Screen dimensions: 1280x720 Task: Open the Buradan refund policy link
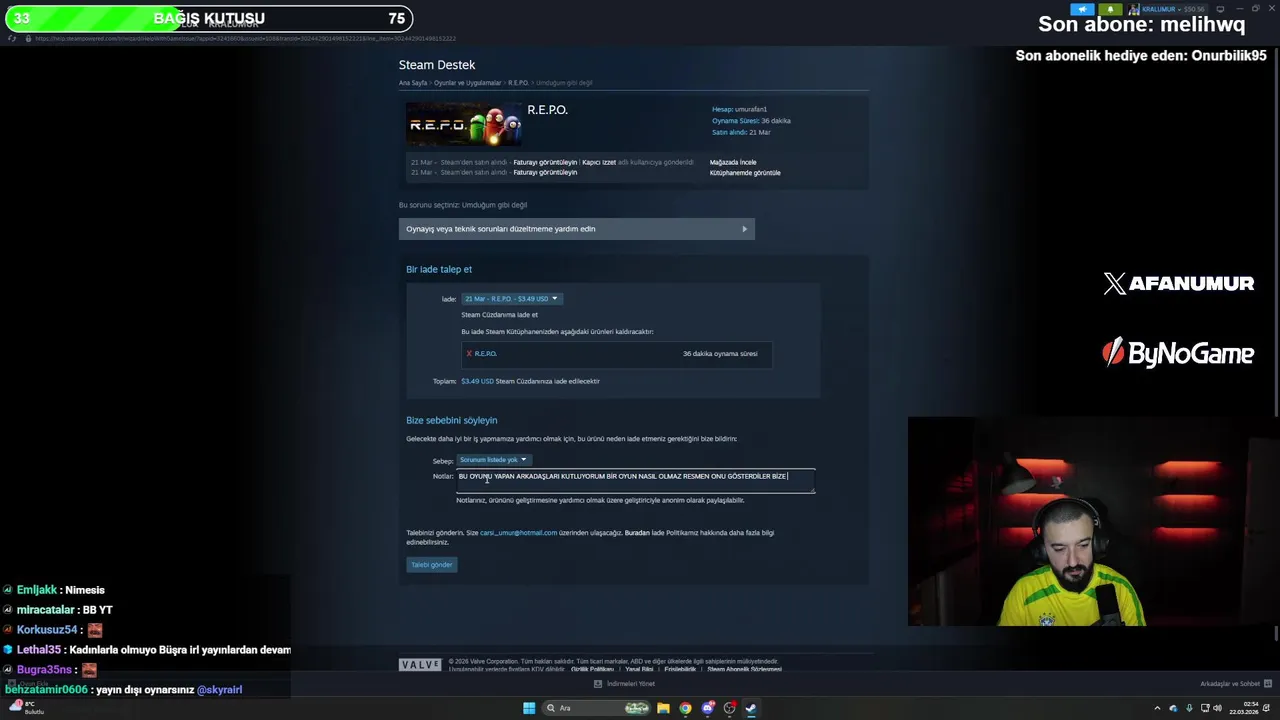tap(637, 533)
